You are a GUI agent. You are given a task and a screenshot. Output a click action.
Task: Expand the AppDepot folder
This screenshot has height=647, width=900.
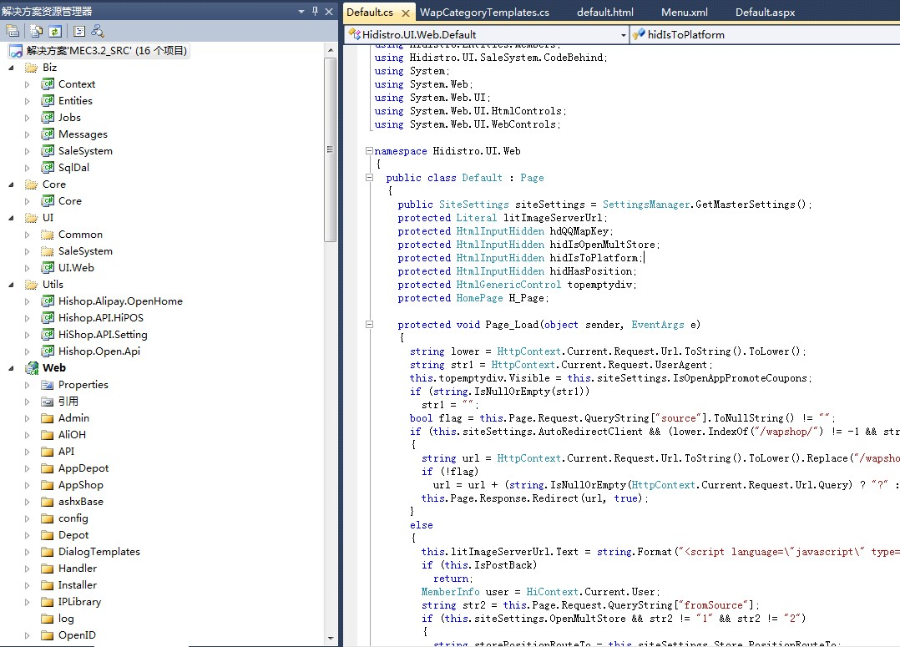[x=27, y=468]
